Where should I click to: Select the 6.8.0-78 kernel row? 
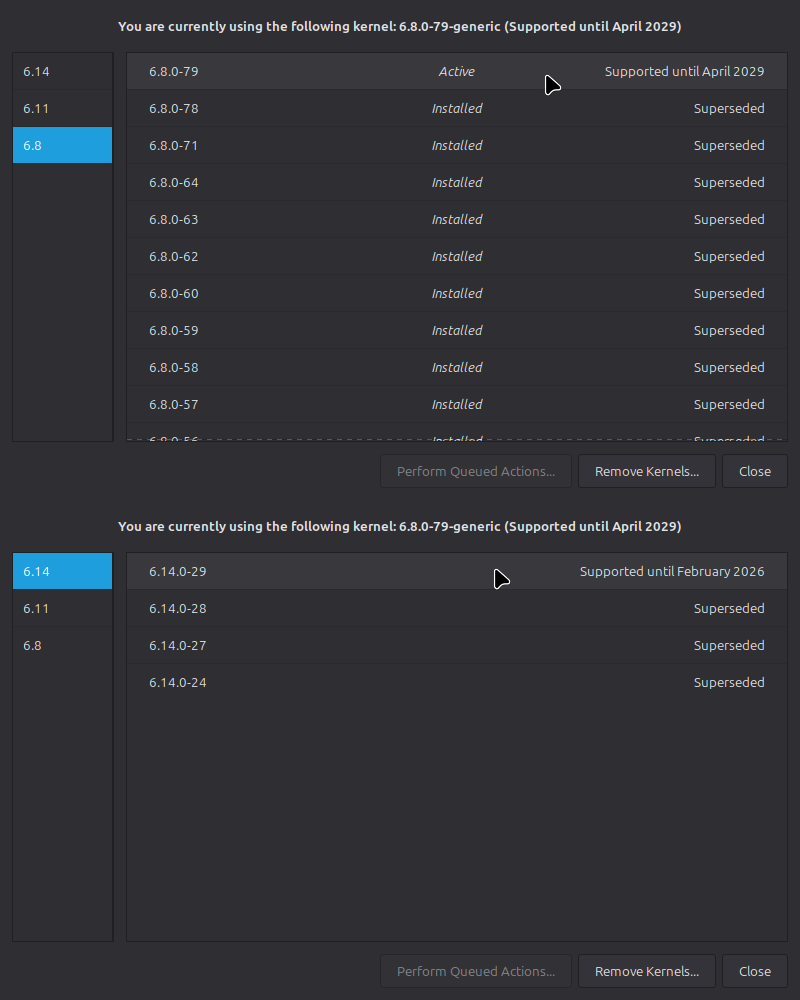(457, 108)
